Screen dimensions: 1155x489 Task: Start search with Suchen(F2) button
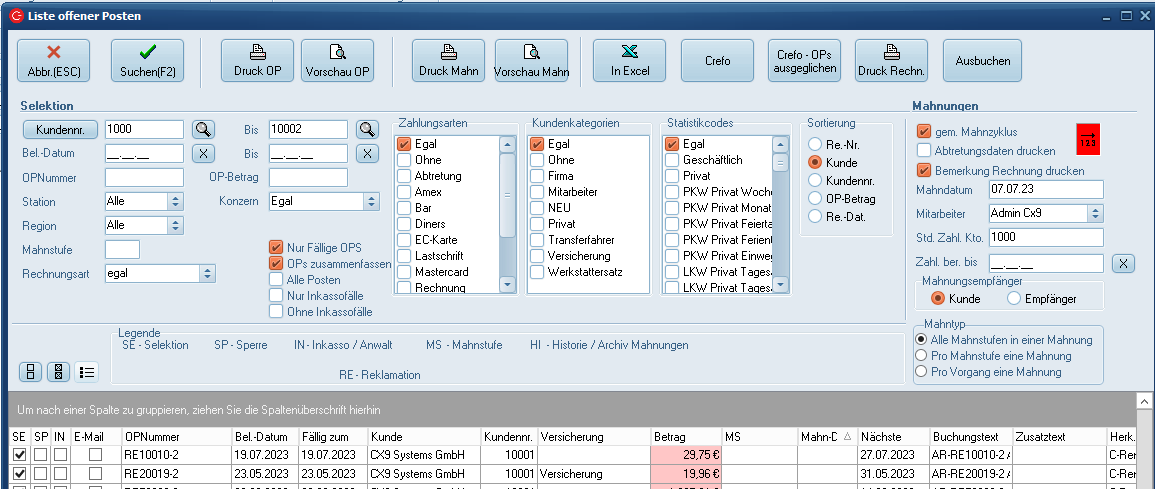(147, 61)
